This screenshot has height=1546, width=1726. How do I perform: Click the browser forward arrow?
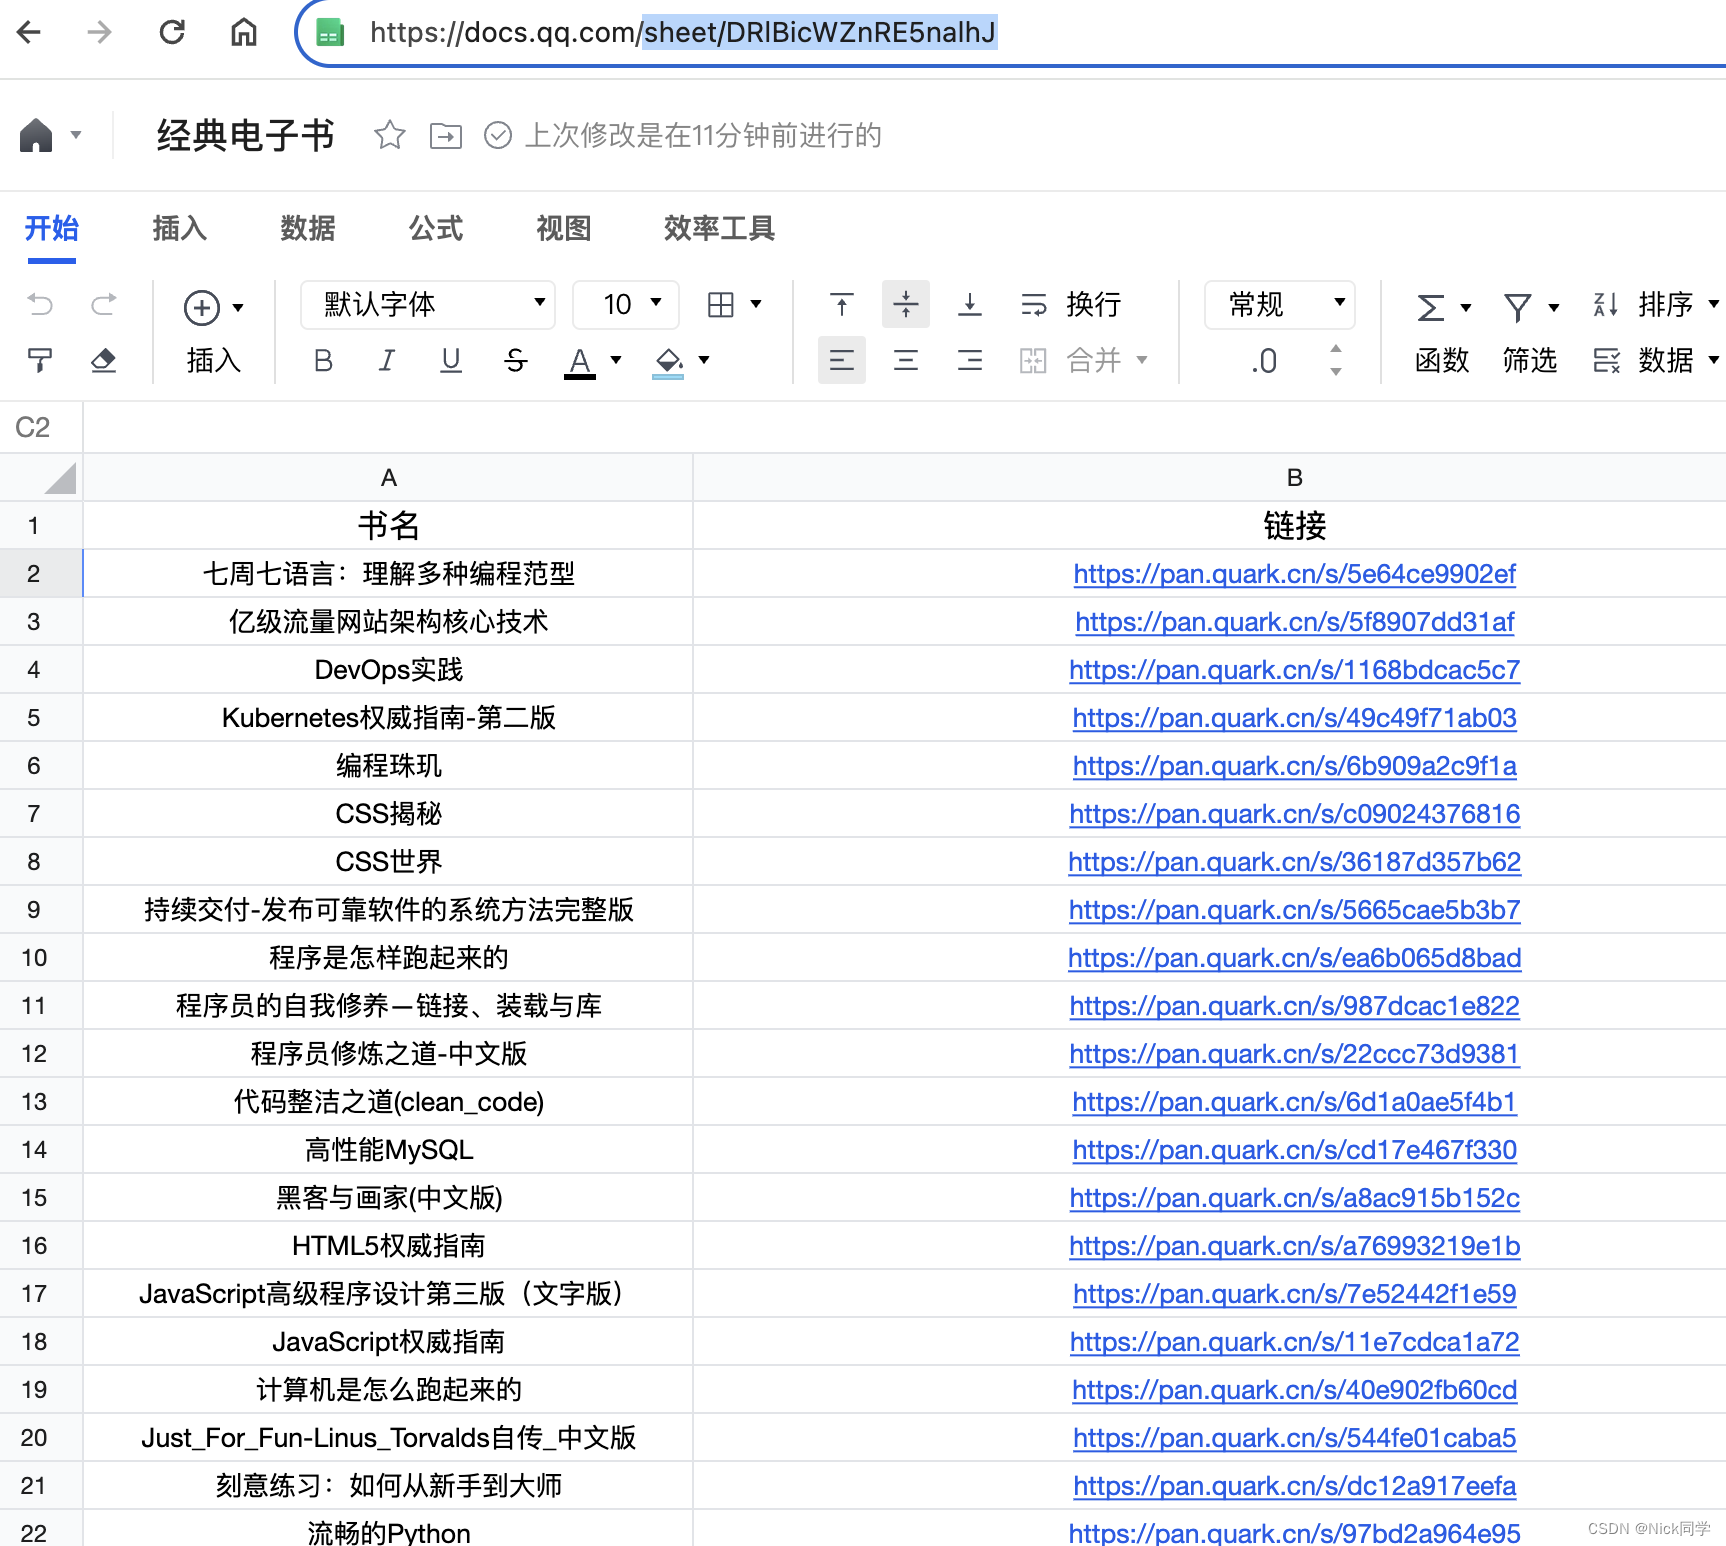point(99,32)
